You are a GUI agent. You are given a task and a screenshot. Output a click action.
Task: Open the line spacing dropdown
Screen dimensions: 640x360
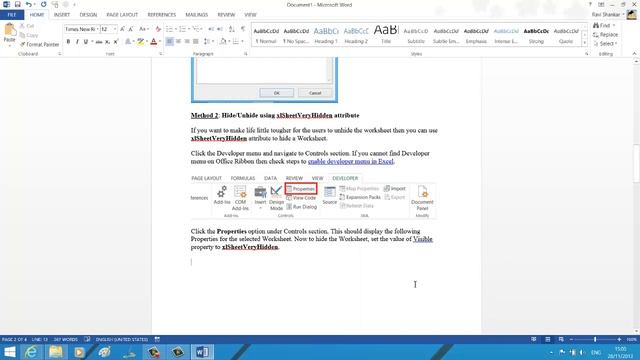click(209, 42)
